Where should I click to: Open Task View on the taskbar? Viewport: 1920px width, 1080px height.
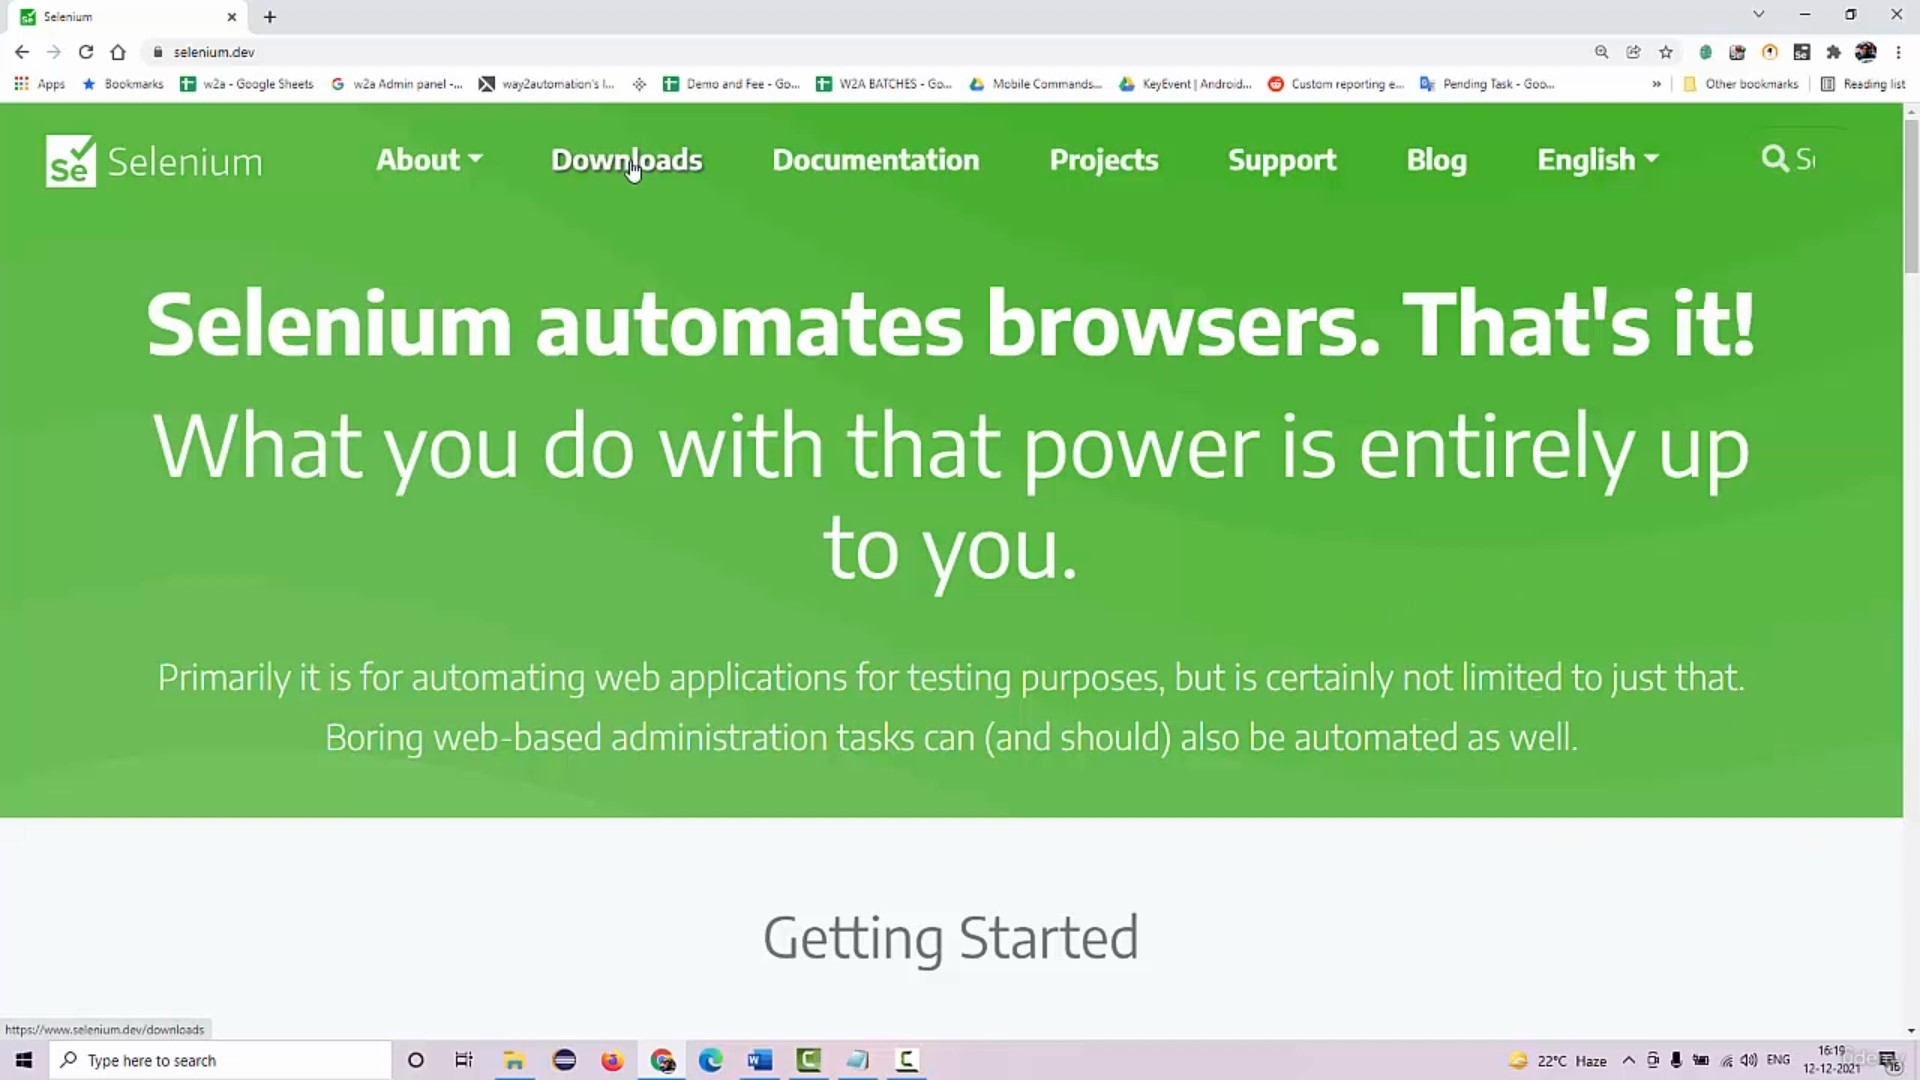click(x=464, y=1060)
